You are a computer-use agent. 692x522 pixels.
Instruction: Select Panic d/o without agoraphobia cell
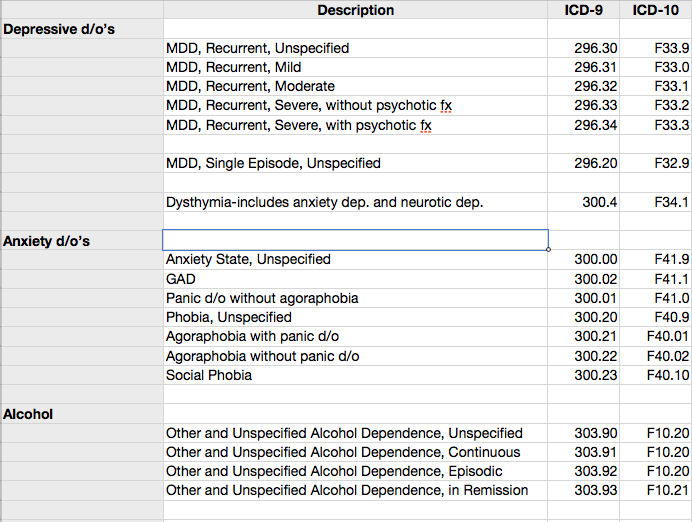[x=262, y=298]
